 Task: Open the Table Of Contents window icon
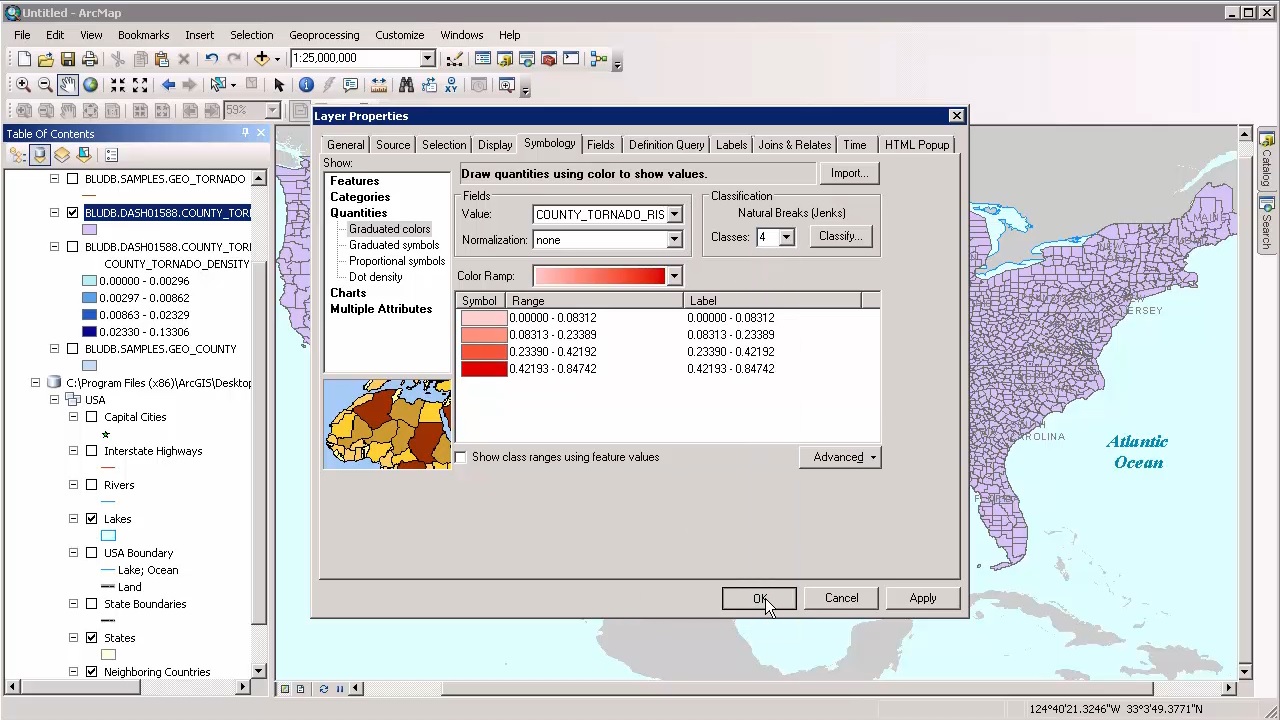click(x=483, y=59)
